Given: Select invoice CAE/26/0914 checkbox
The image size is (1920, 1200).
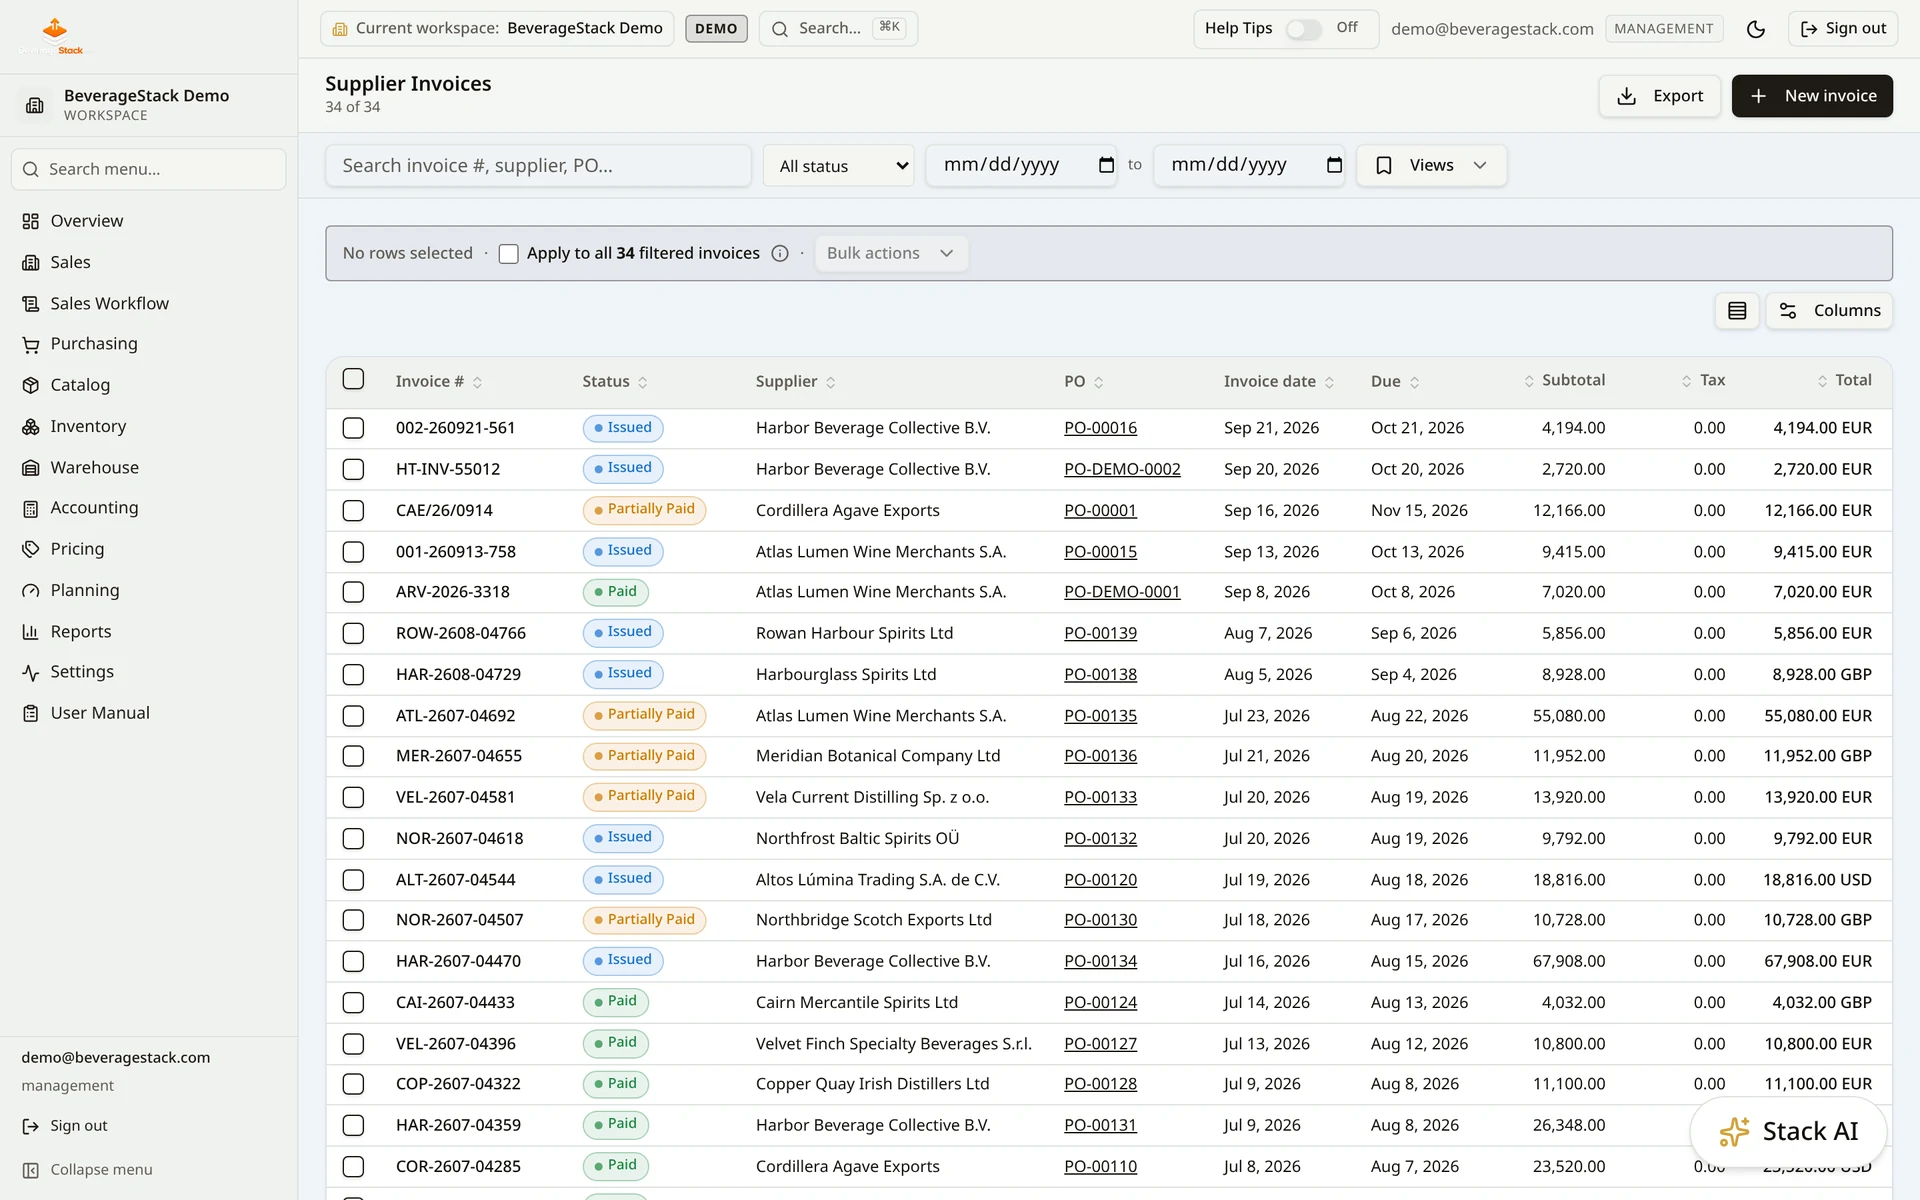Looking at the screenshot, I should [353, 511].
